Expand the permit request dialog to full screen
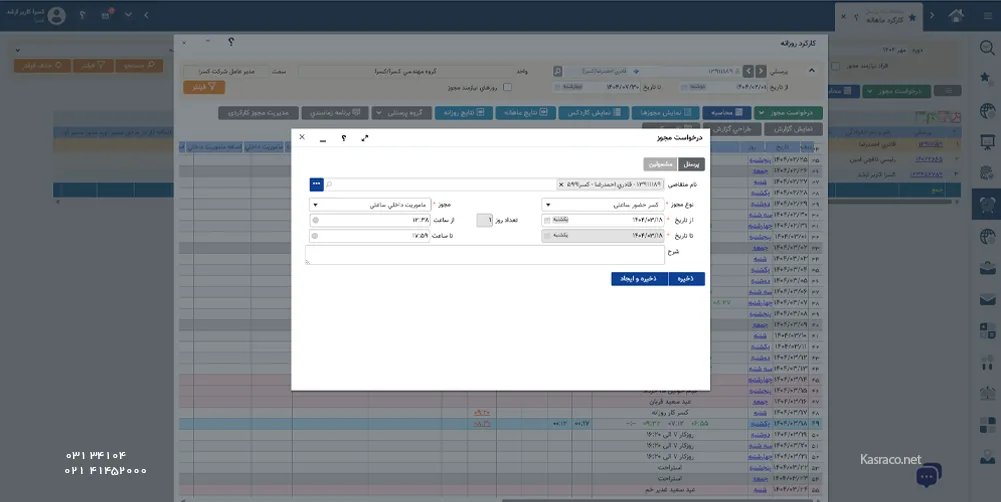The height and width of the screenshot is (502, 1001). (365, 138)
